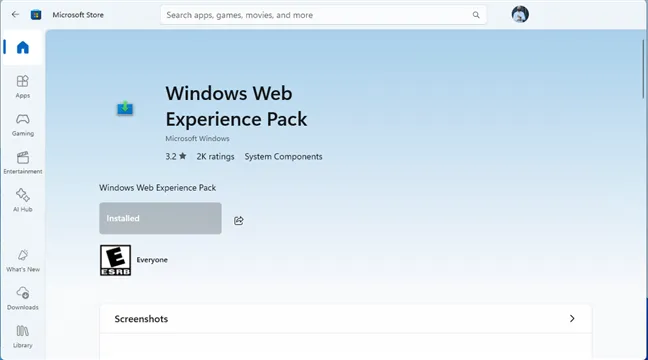The width and height of the screenshot is (648, 360).
Task: Open the Gaming section
Action: (x=23, y=125)
